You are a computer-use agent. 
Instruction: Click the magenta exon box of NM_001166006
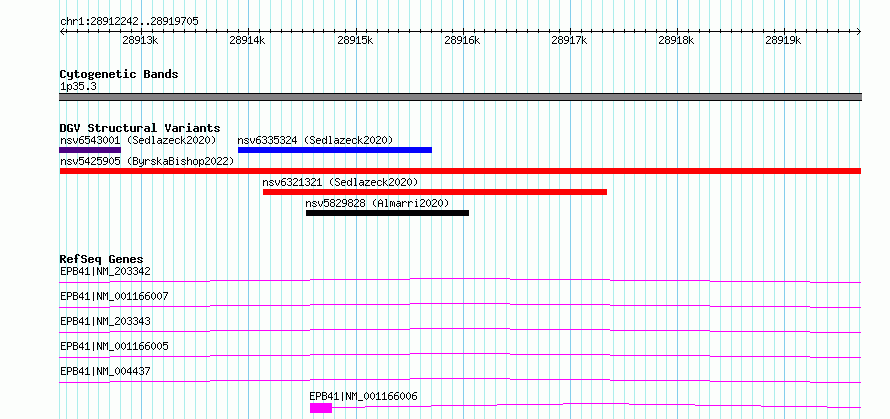coord(321,408)
